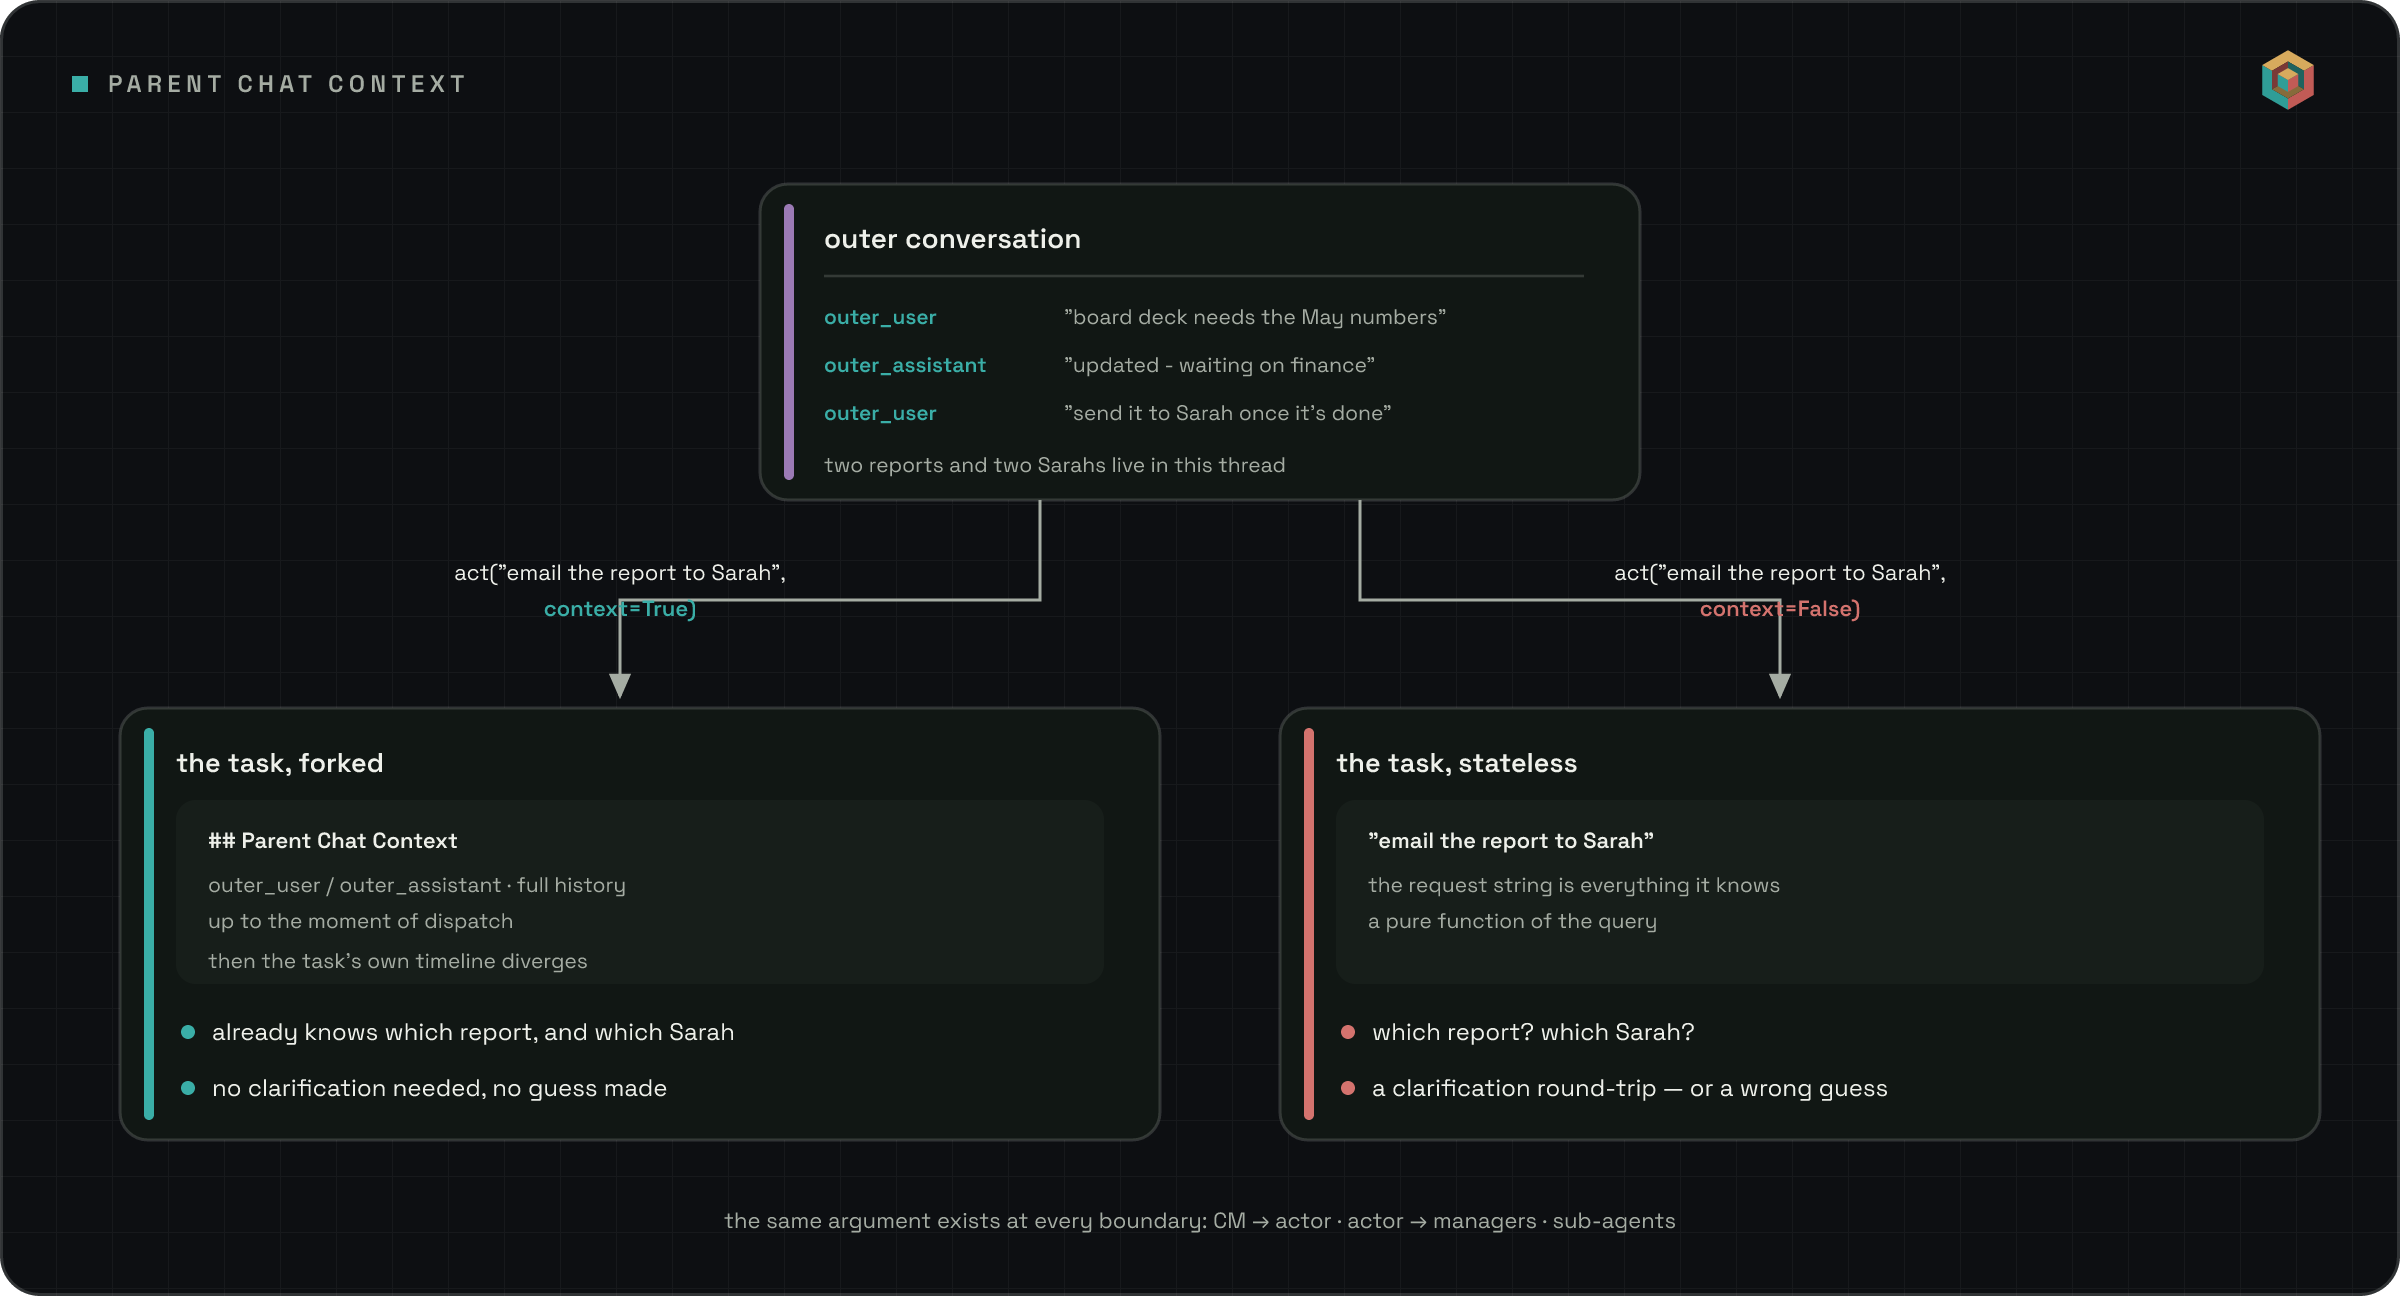
Task: Click 'the task, forked' heading
Action: pos(280,763)
